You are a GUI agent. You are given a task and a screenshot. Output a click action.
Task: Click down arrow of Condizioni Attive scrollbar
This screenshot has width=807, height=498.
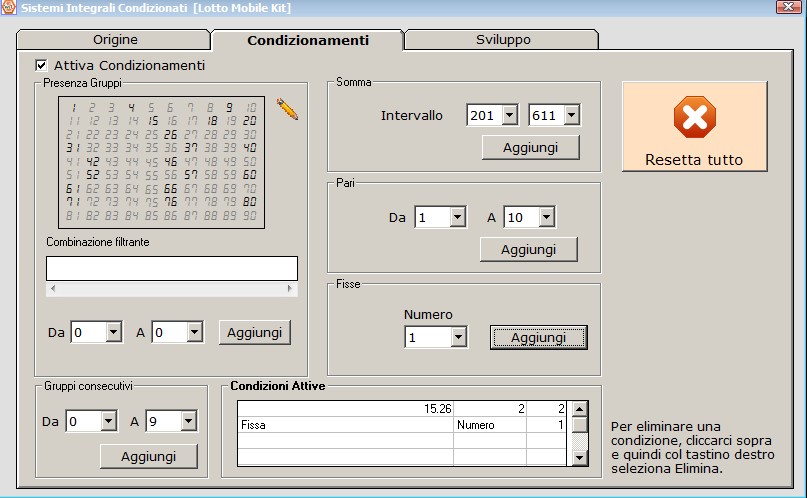pos(580,457)
